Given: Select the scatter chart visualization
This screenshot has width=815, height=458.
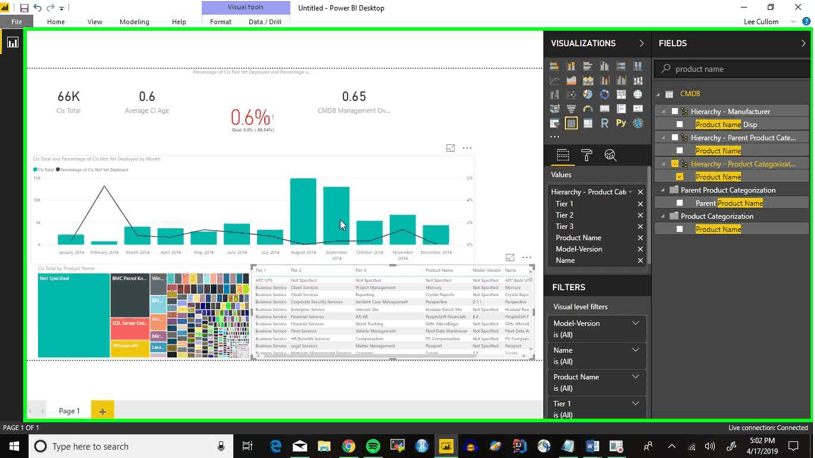Looking at the screenshot, I should (571, 95).
